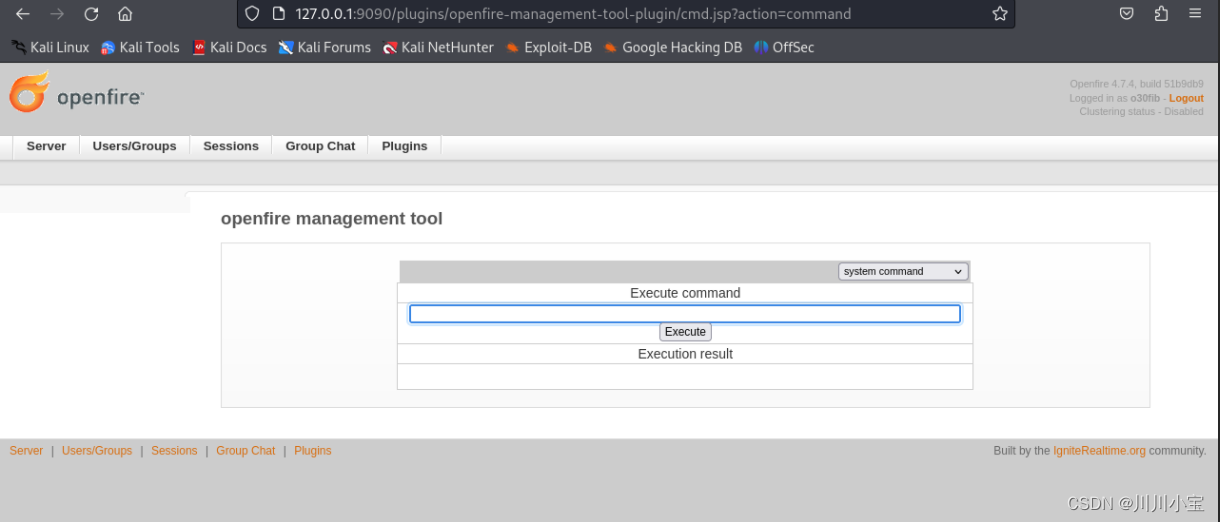Click the Execution result output area
This screenshot has height=522, width=1220.
685,376
